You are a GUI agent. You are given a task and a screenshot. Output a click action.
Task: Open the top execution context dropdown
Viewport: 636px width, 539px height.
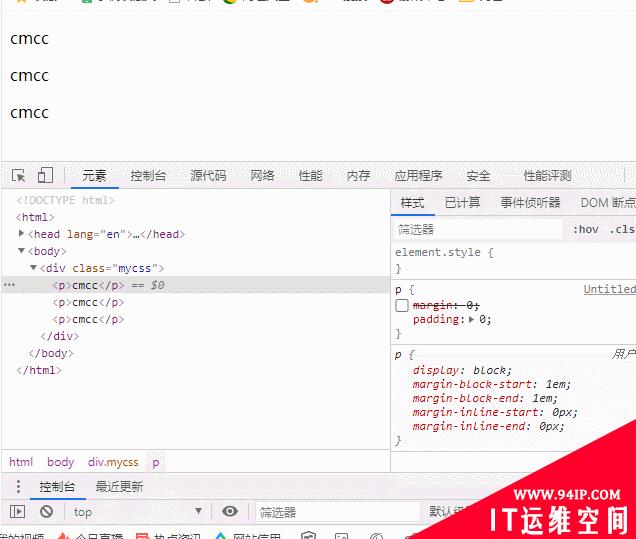(138, 512)
